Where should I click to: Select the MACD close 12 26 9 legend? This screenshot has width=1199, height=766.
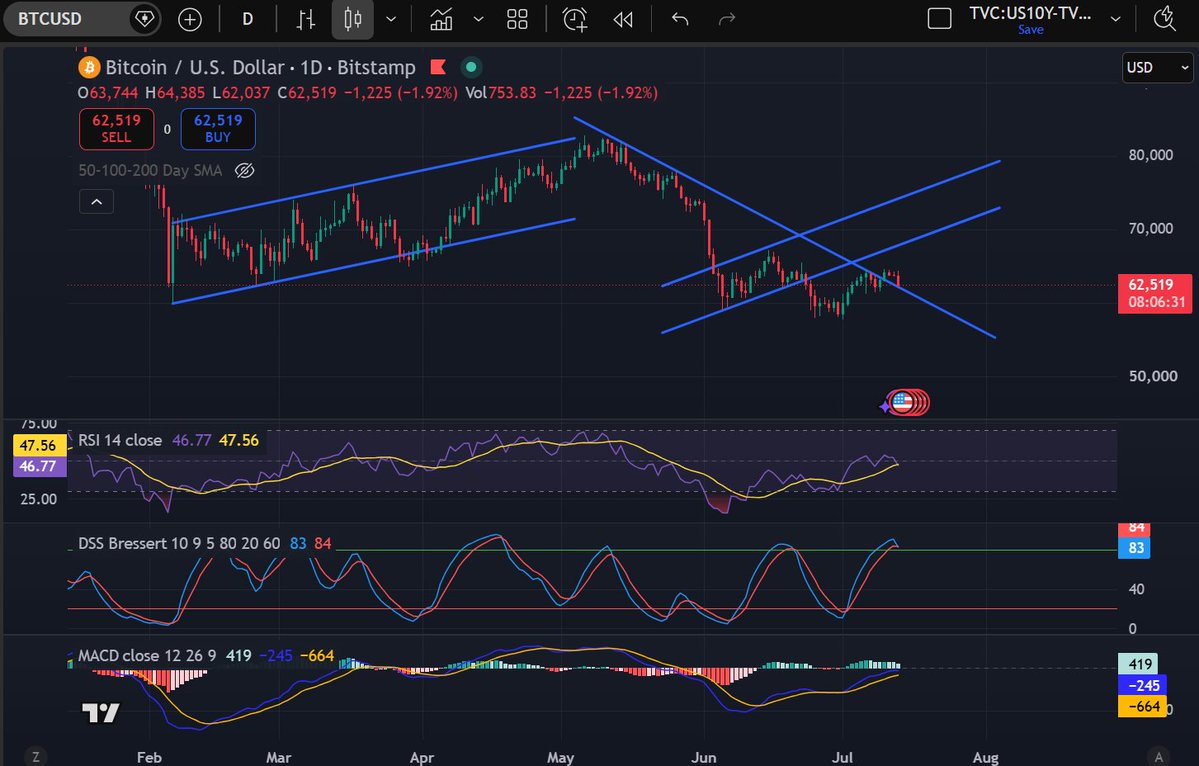click(147, 656)
